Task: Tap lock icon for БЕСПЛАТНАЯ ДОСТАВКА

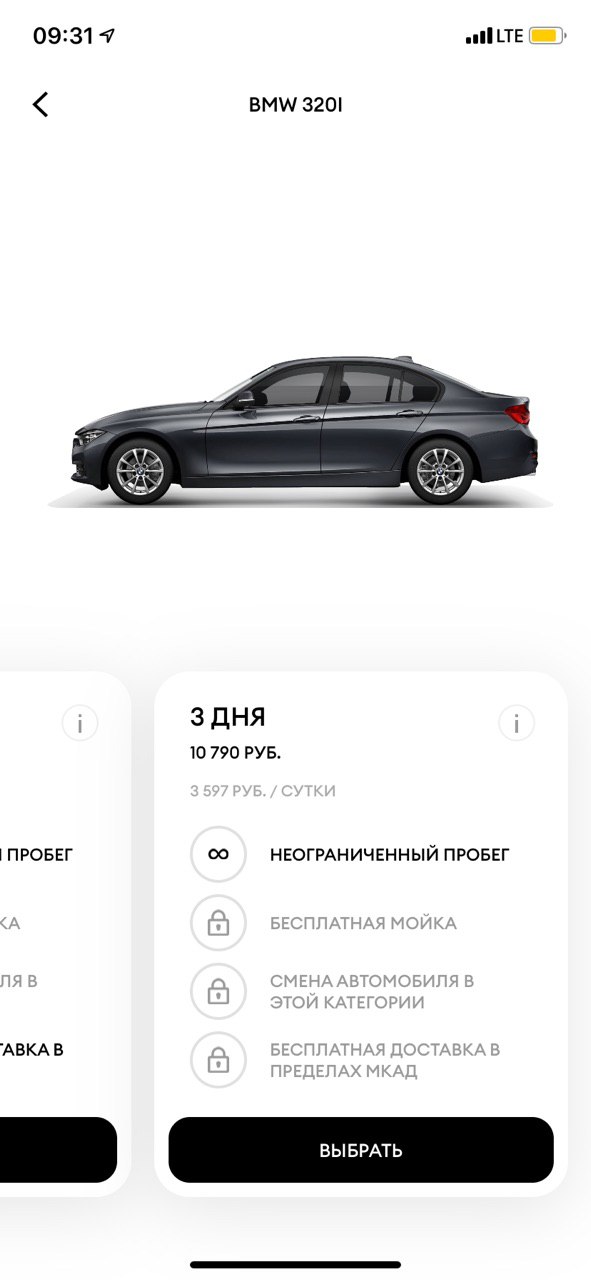Action: click(218, 1060)
